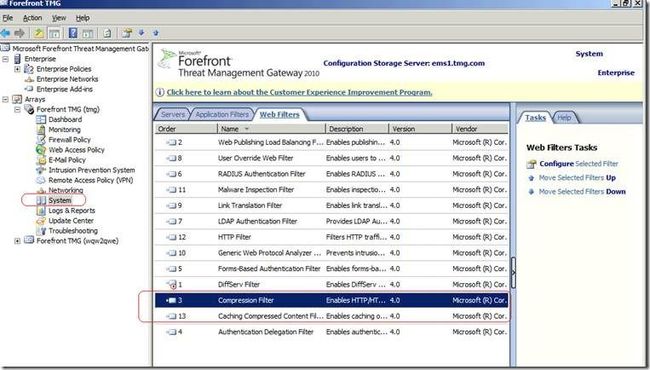The image size is (650, 370).
Task: Select the RADIUS Authentication Filter row
Action: point(332,174)
